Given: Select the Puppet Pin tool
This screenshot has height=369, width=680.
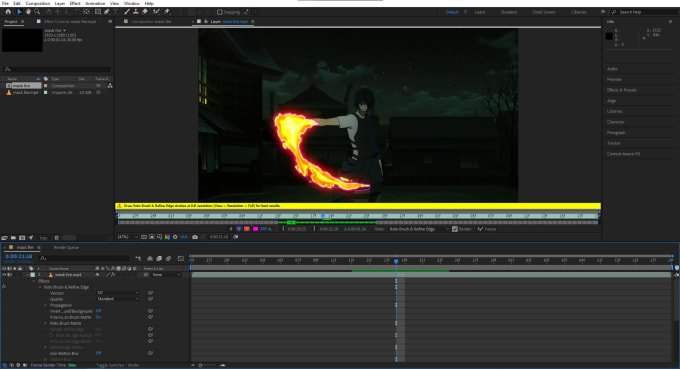Looking at the screenshot, I should click(x=167, y=12).
